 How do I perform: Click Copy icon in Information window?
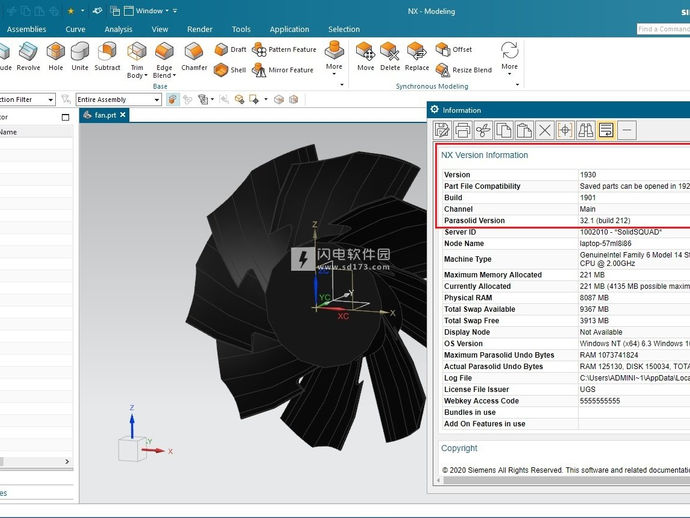(x=503, y=130)
